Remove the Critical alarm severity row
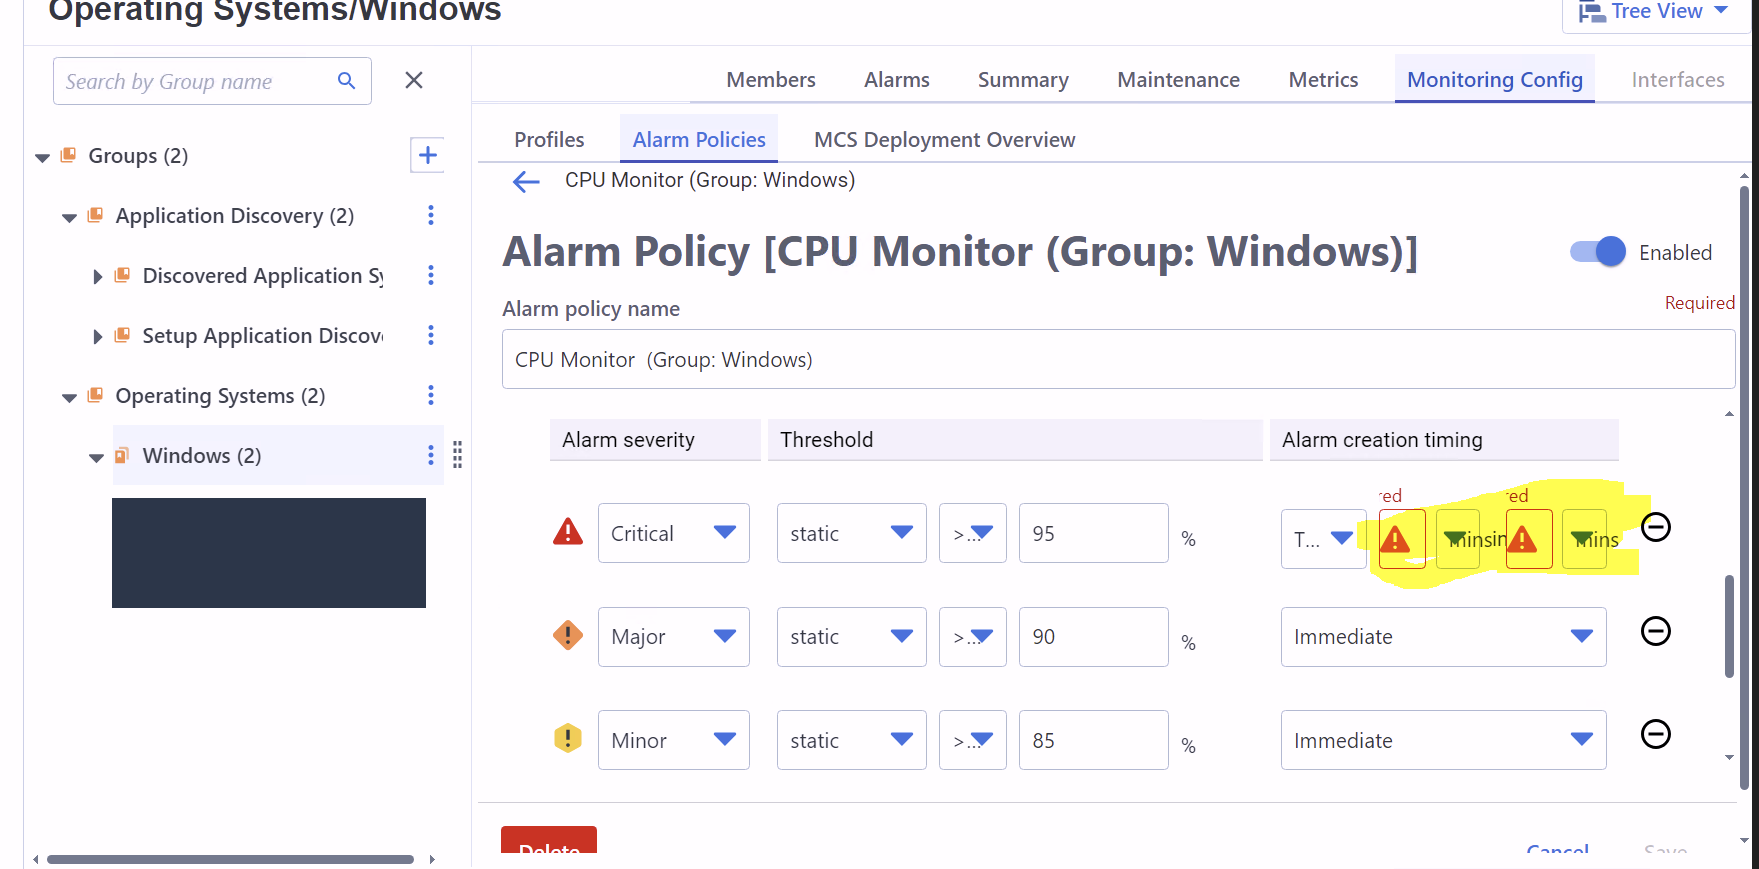The height and width of the screenshot is (869, 1759). 1655,527
